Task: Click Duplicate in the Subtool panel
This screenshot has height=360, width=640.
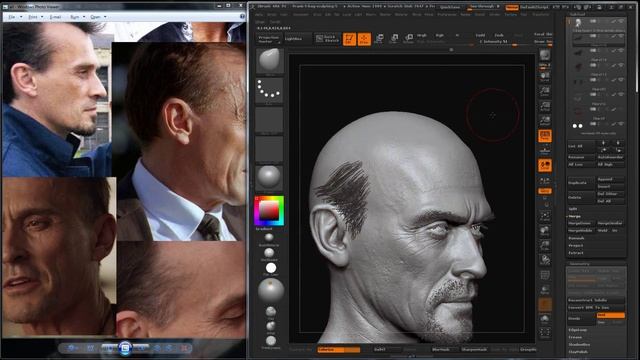Action: point(582,182)
